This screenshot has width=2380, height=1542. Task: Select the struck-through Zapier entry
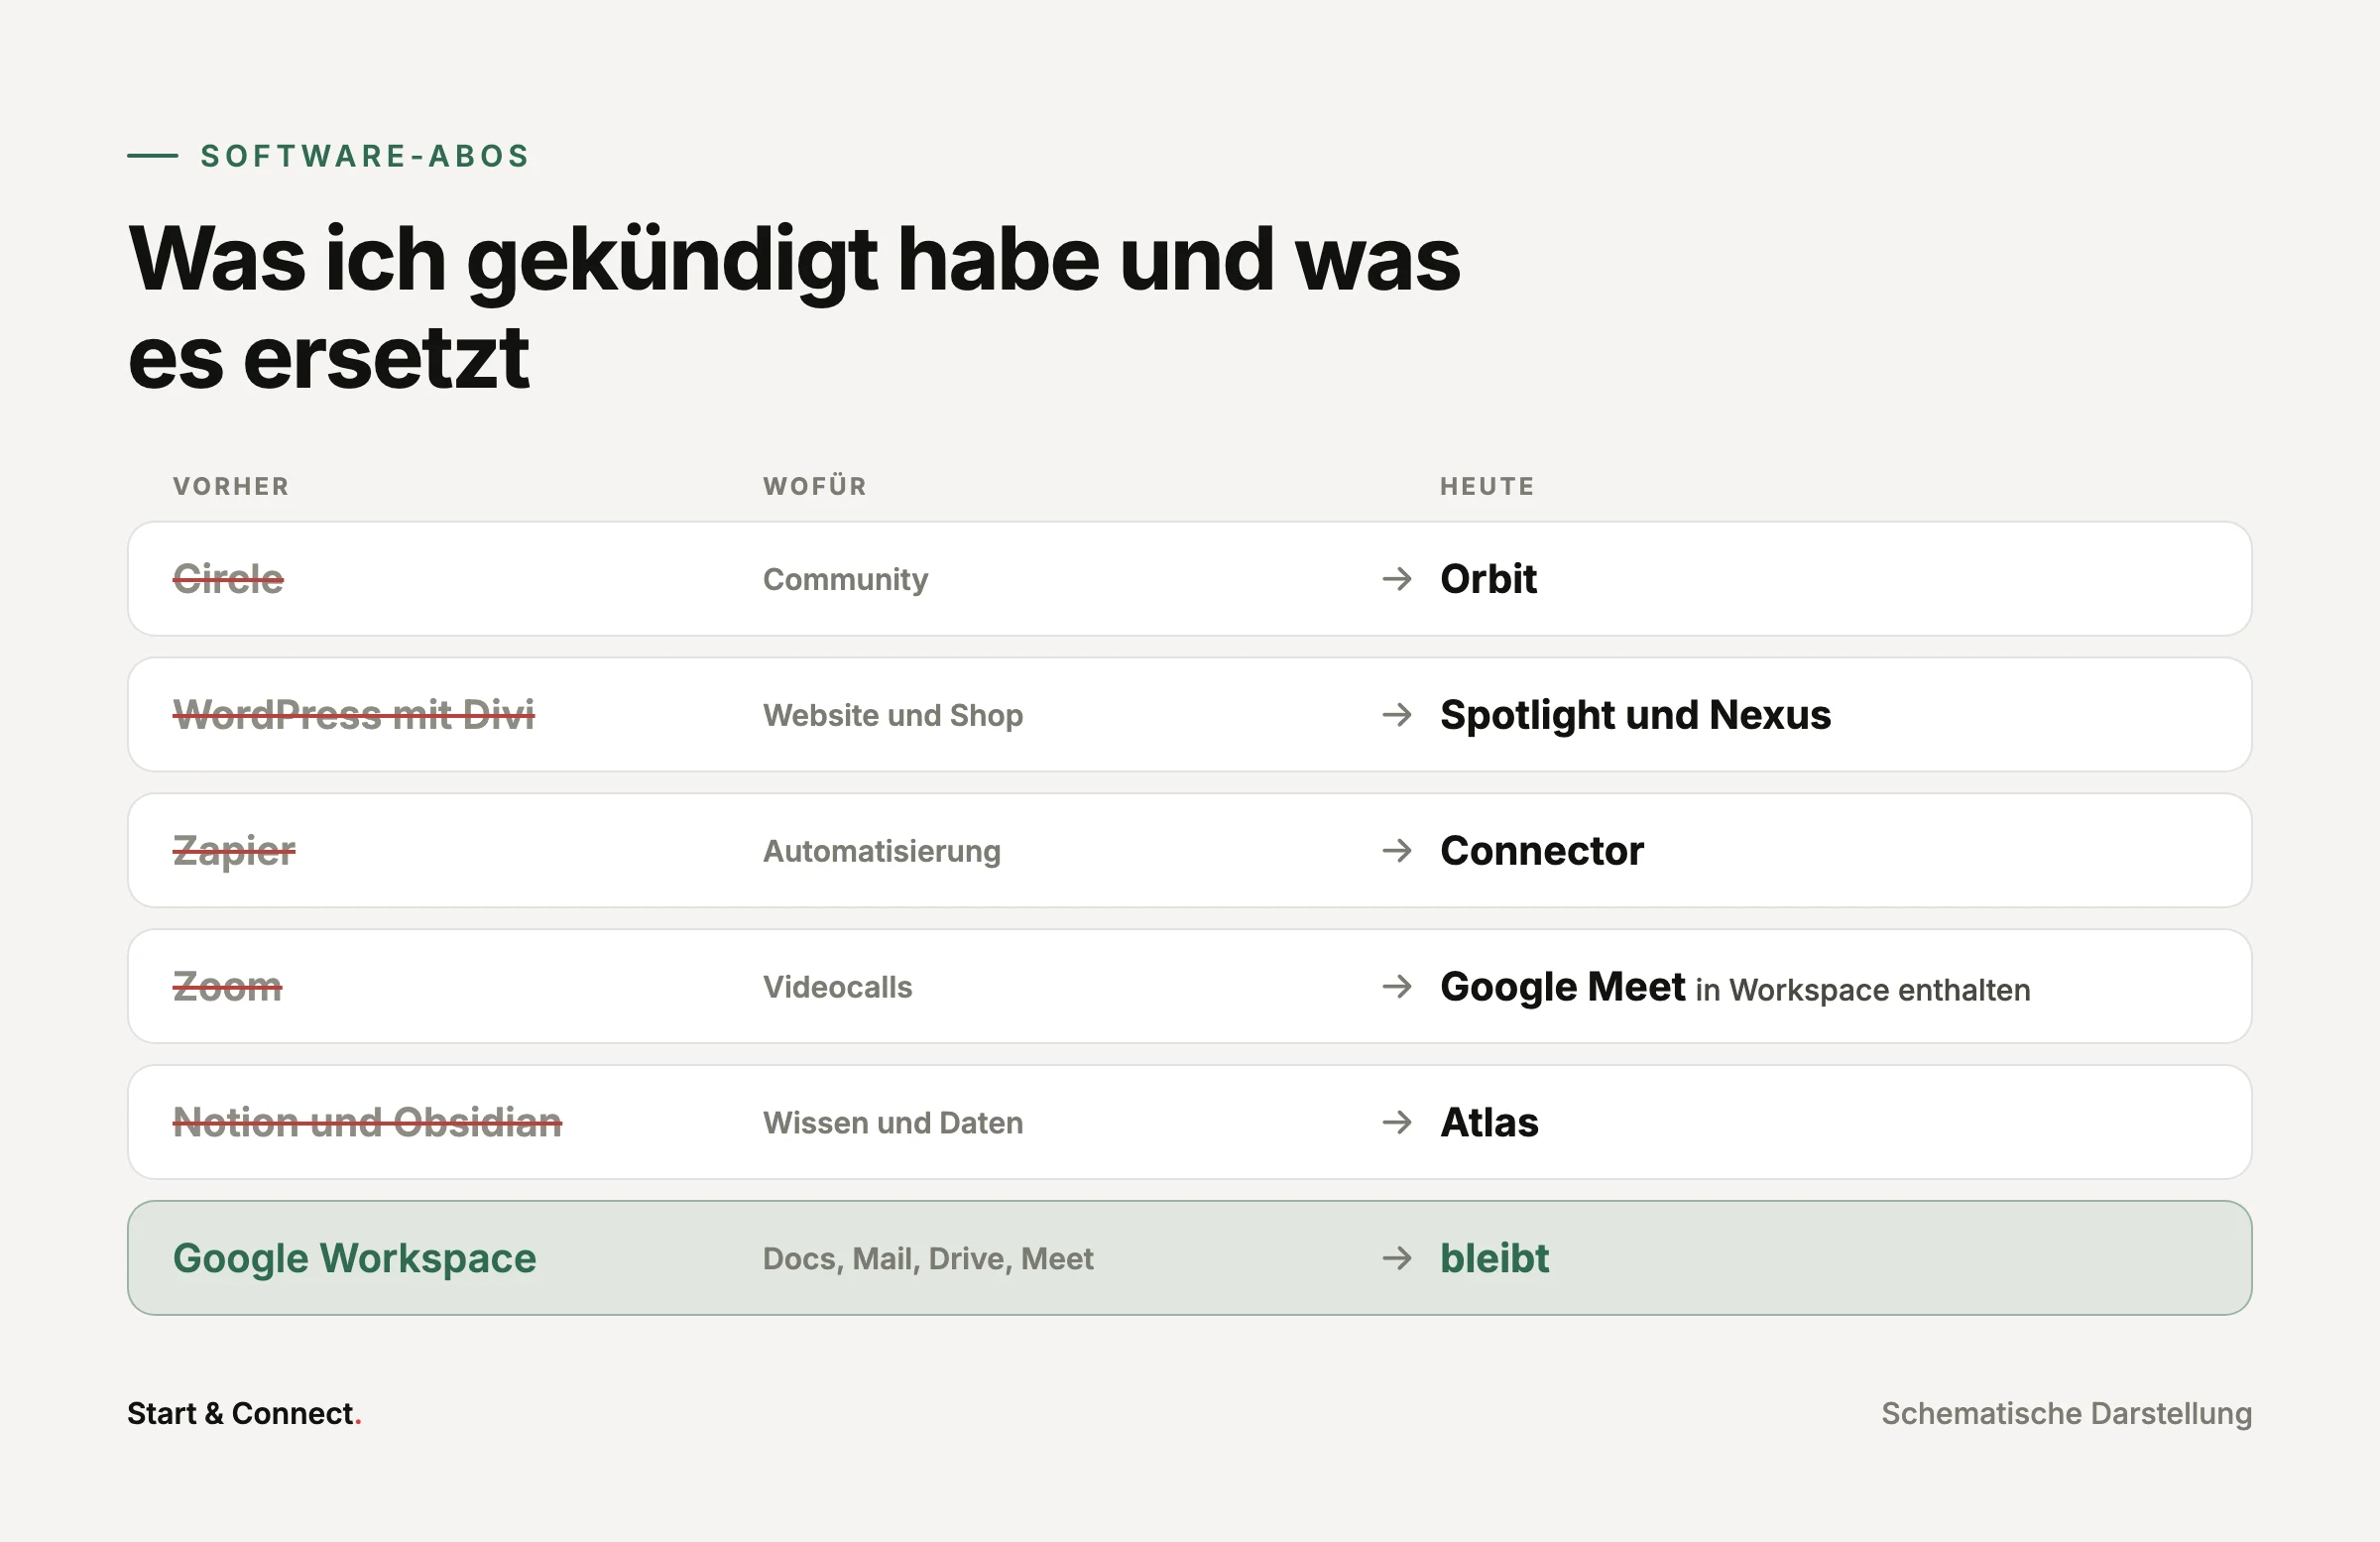tap(234, 852)
